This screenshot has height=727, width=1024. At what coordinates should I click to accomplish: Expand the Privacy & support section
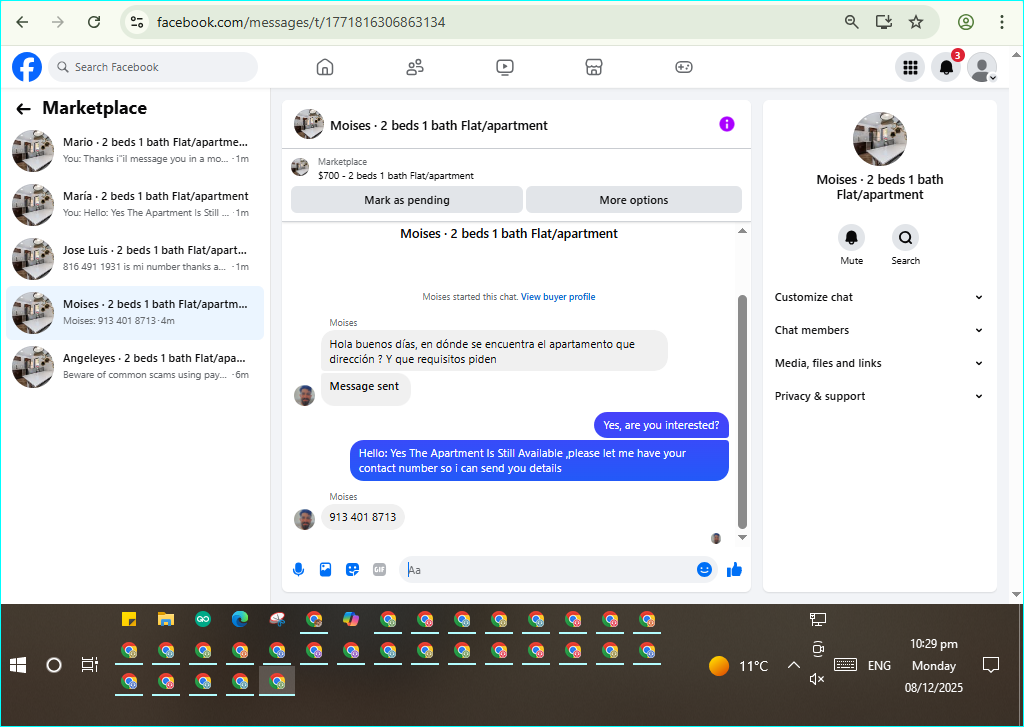tap(879, 396)
